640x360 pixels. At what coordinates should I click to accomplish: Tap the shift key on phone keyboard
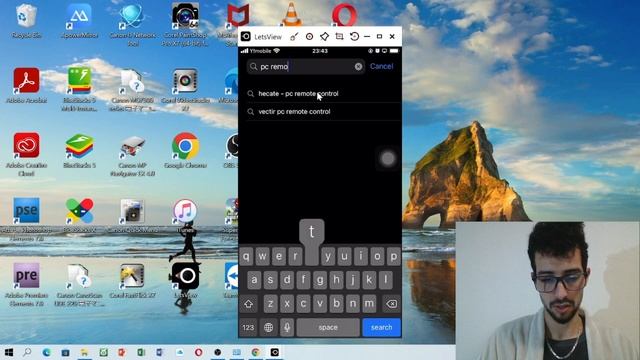[x=249, y=304]
